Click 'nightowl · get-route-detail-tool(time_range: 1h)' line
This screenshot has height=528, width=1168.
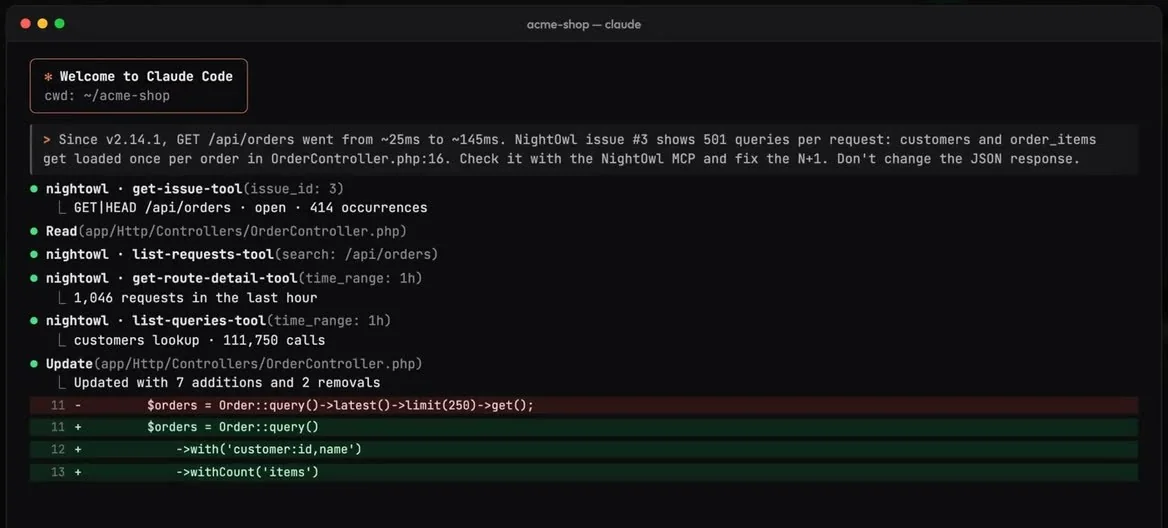(x=237, y=279)
